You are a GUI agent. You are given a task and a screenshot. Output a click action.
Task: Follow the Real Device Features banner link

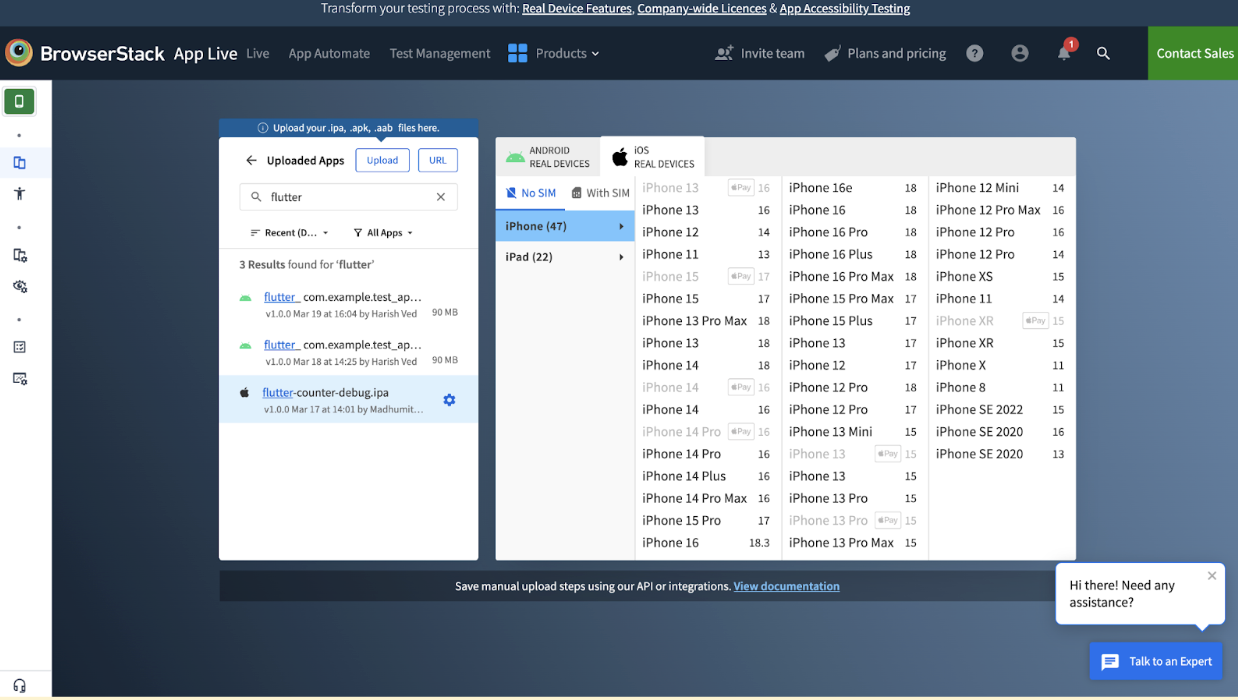[577, 8]
